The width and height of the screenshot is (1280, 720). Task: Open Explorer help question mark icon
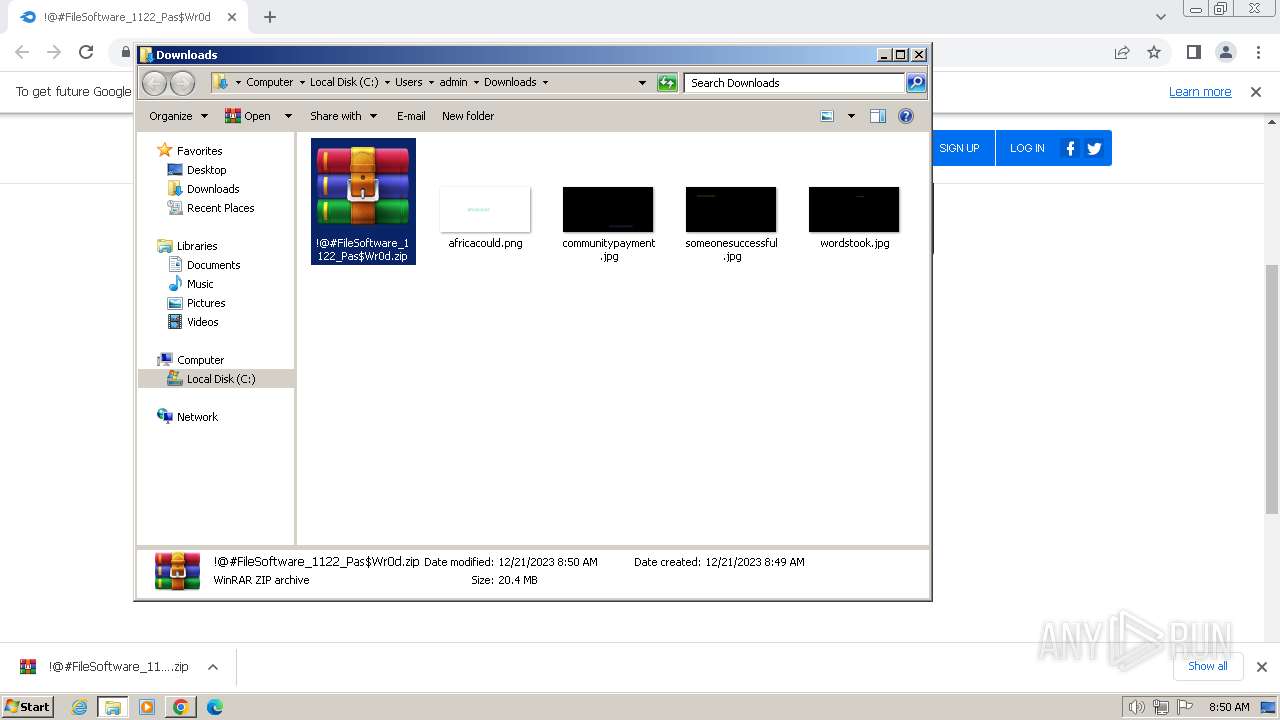click(x=906, y=116)
